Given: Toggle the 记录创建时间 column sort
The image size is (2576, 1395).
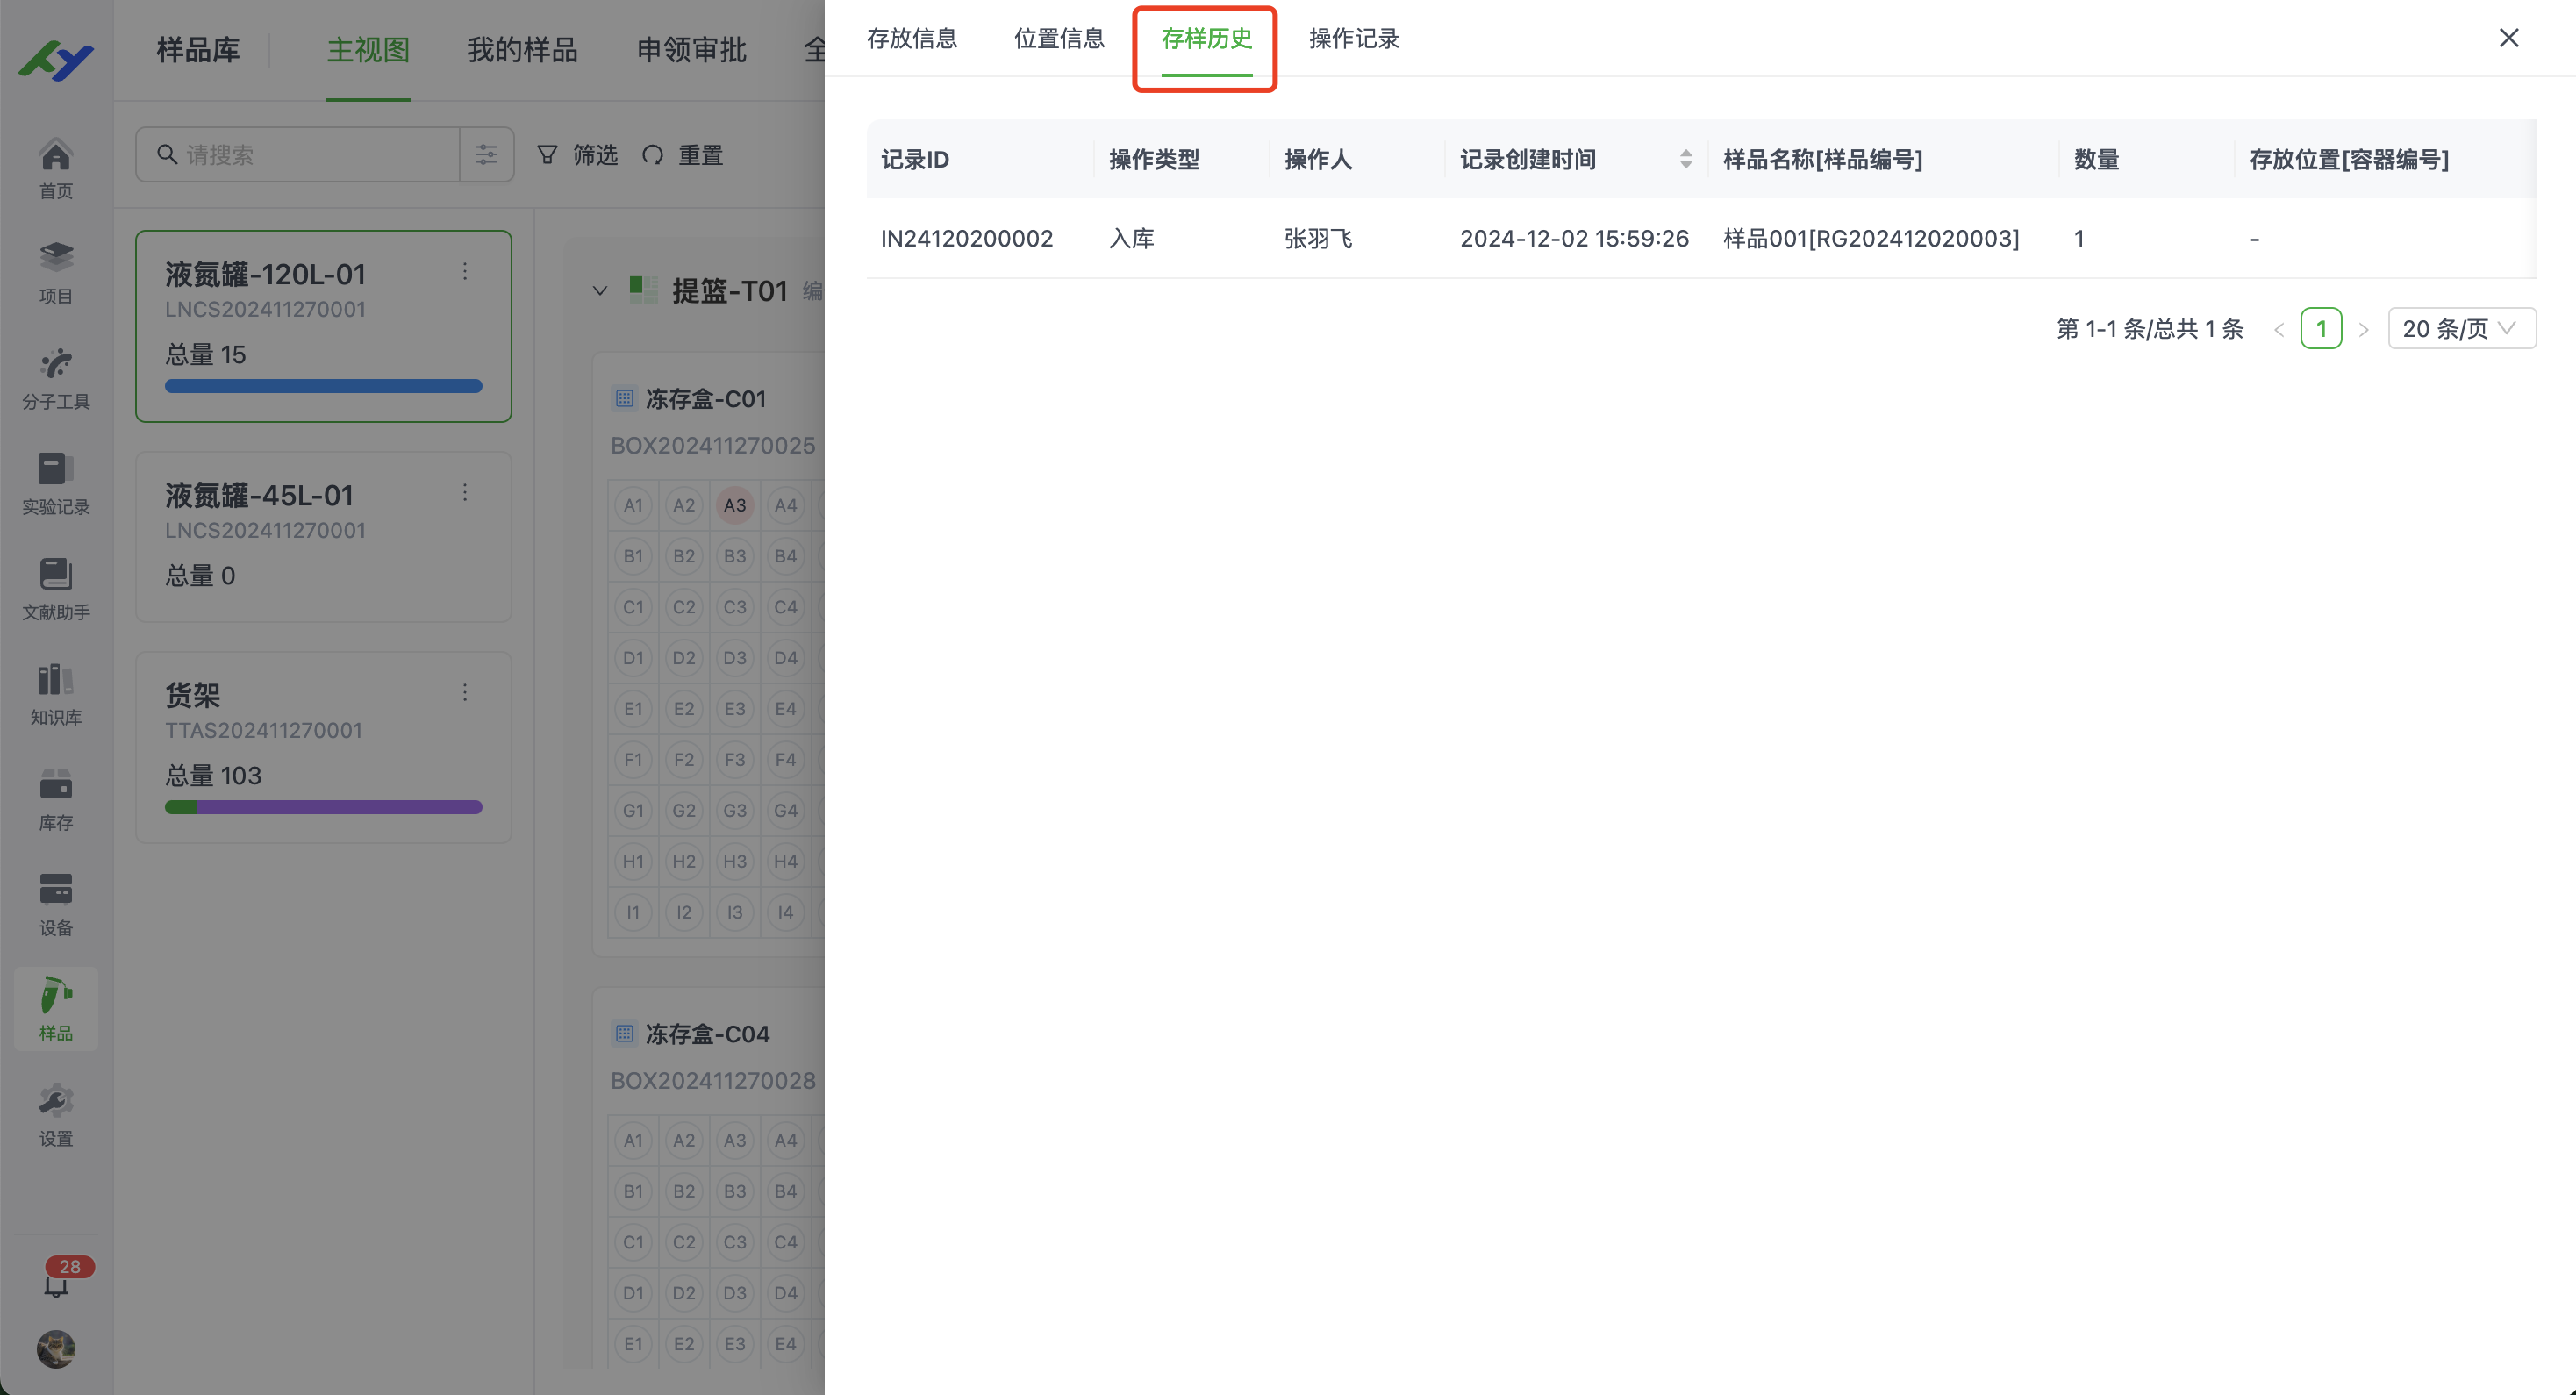Looking at the screenshot, I should pos(1686,158).
